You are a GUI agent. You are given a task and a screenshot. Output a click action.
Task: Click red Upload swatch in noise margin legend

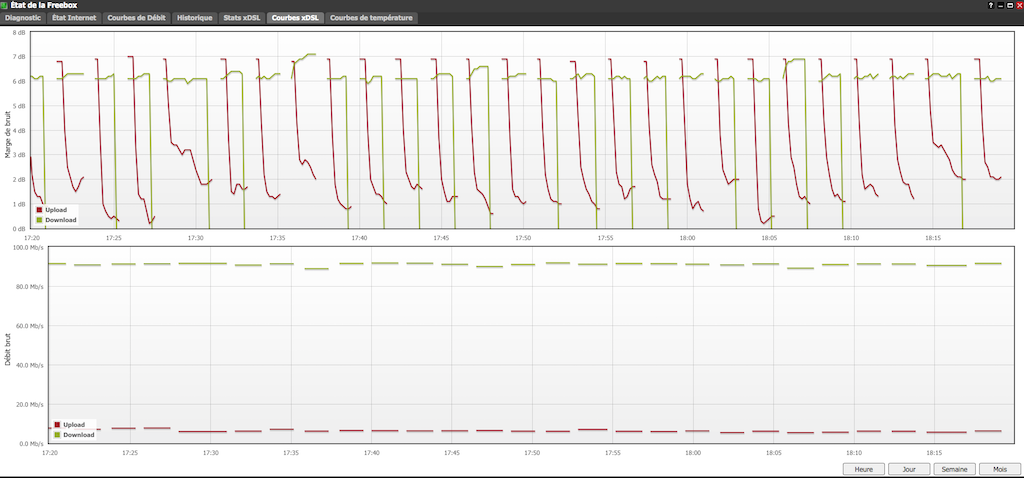39,211
